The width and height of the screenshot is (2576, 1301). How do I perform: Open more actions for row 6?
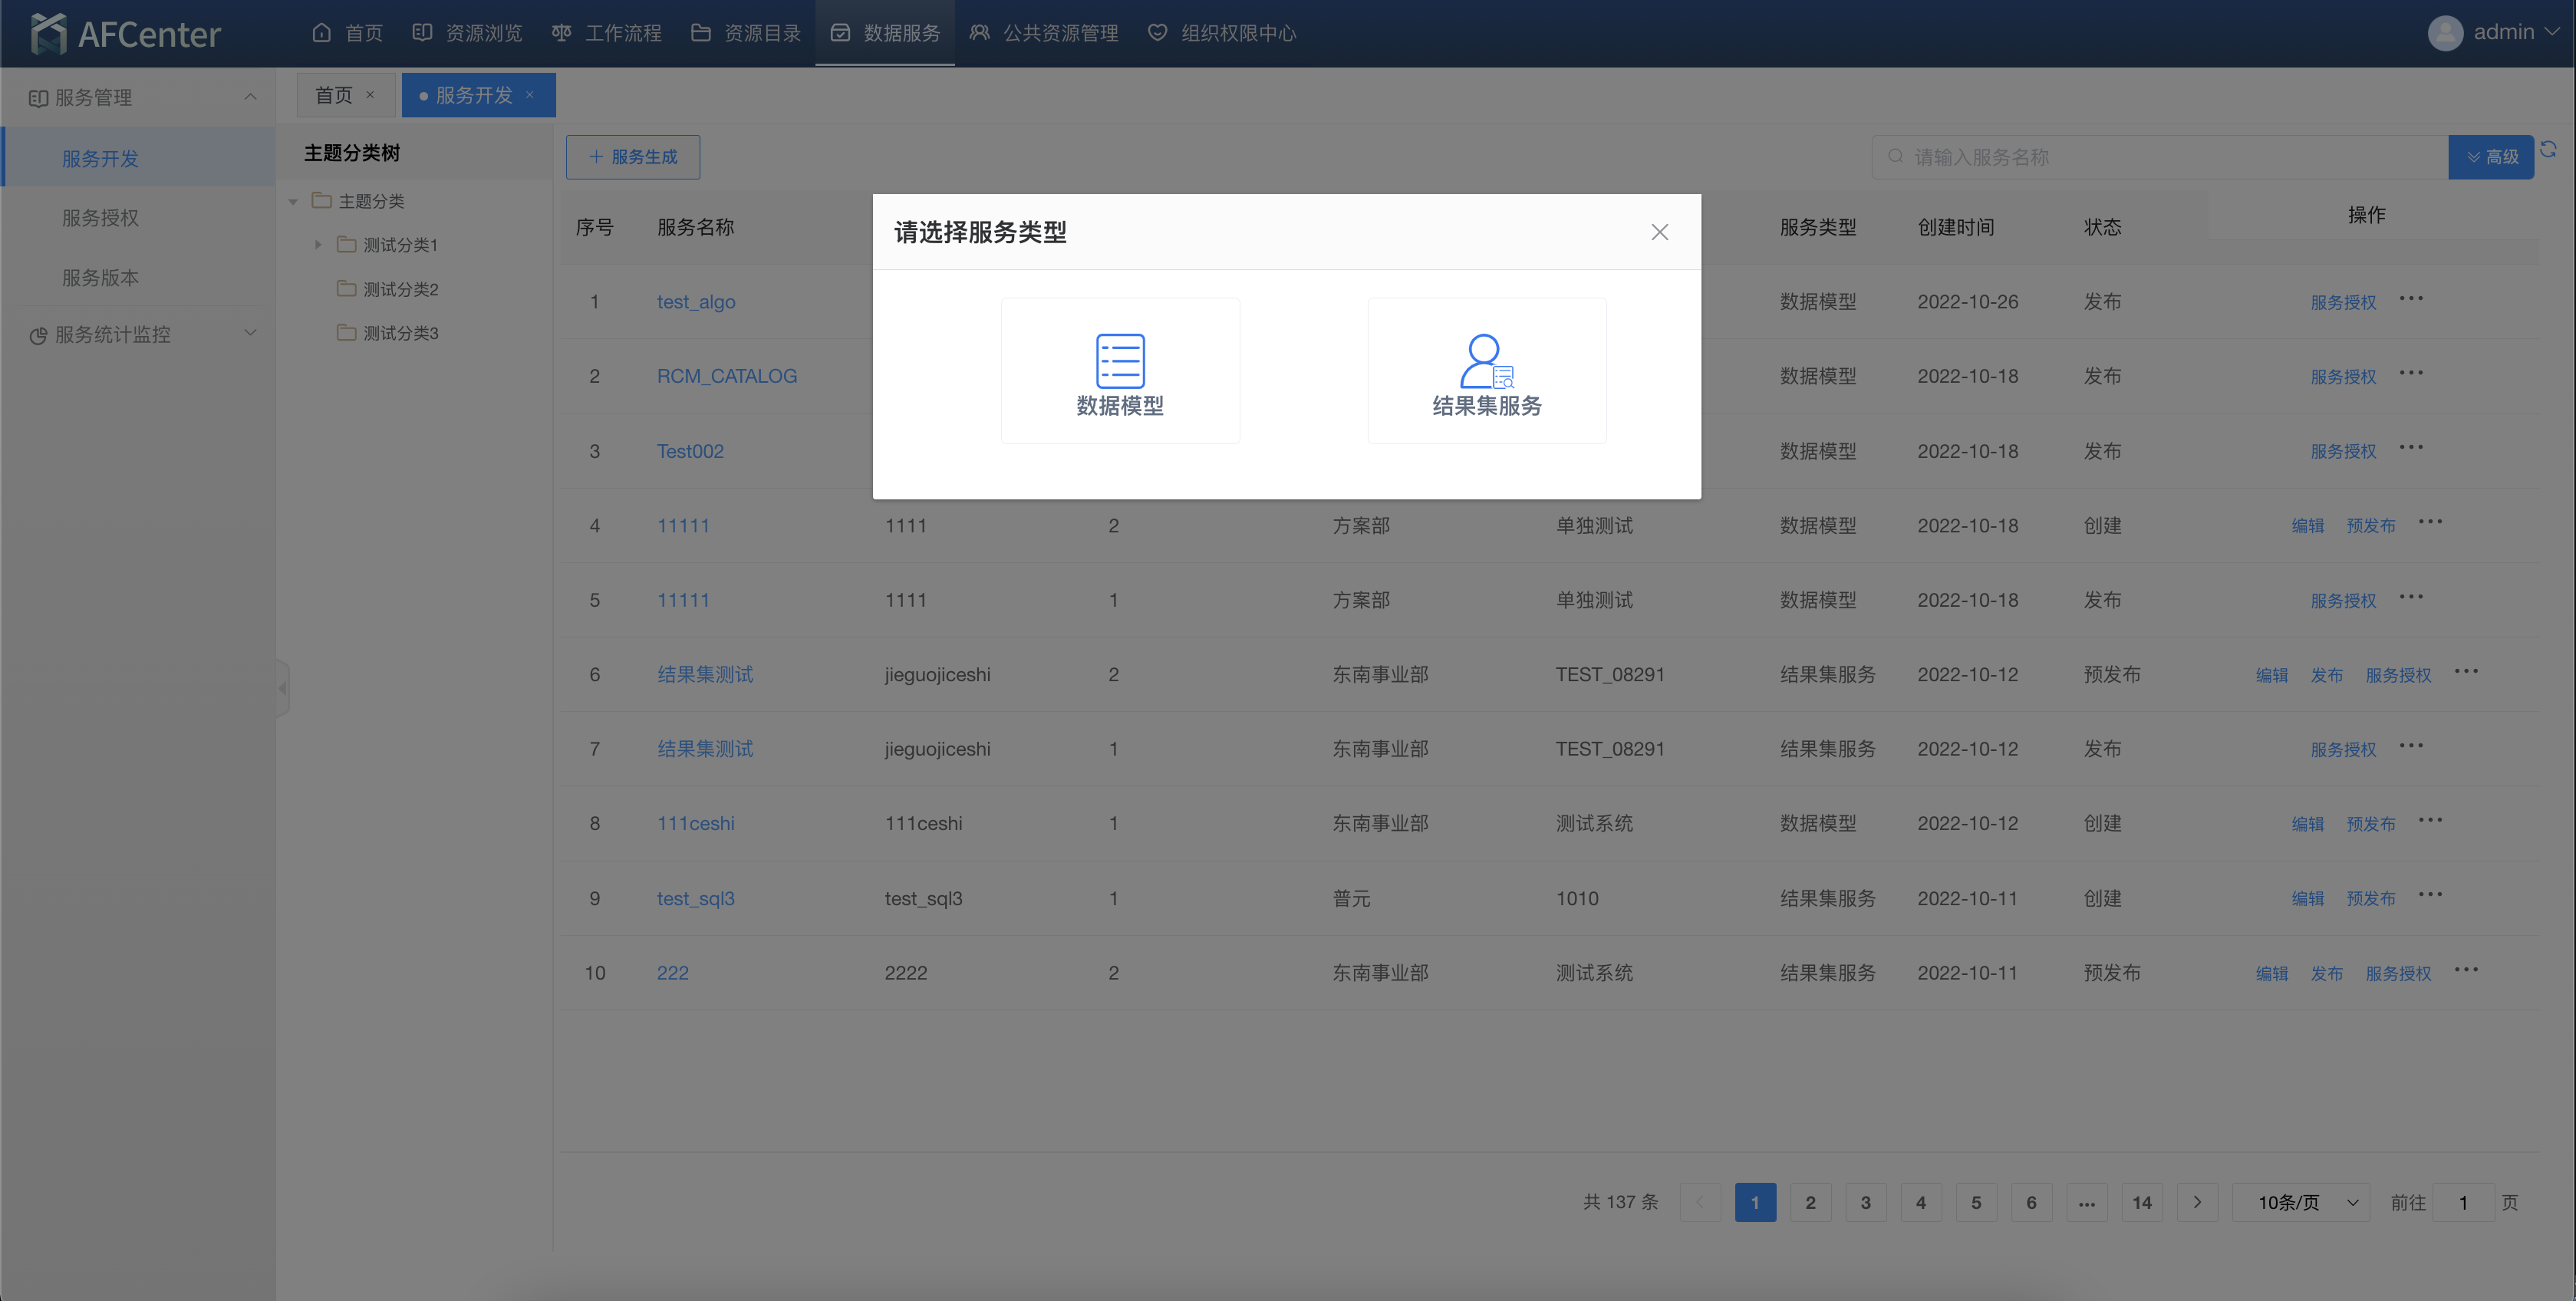[x=2466, y=671]
